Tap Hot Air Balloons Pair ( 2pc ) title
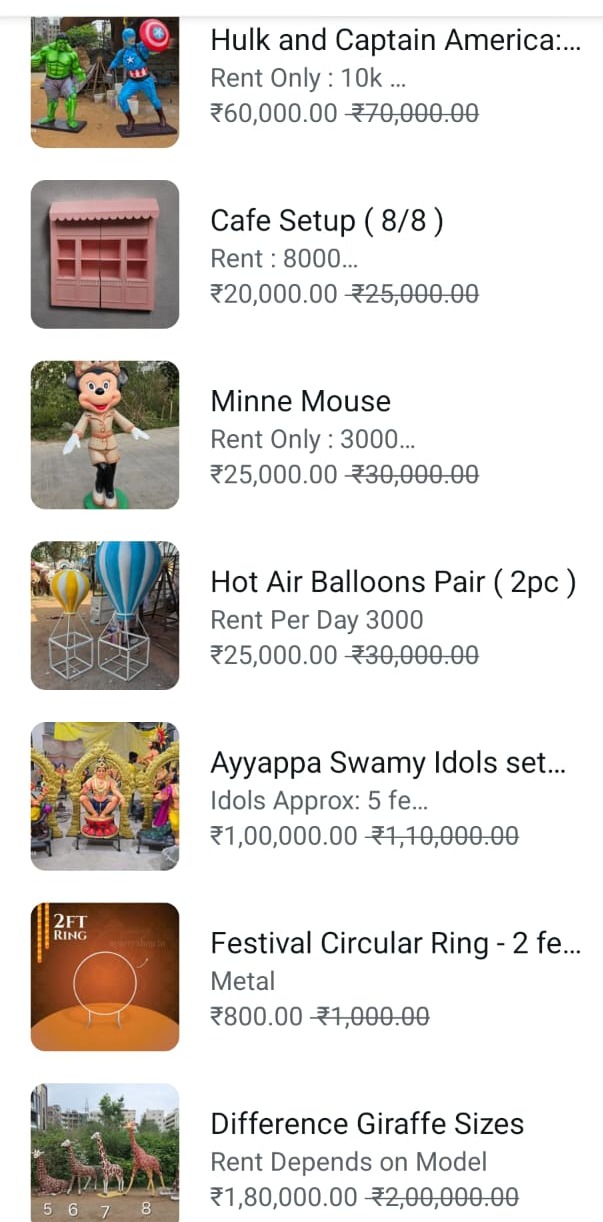Image resolution: width=603 pixels, height=1222 pixels. tap(393, 582)
